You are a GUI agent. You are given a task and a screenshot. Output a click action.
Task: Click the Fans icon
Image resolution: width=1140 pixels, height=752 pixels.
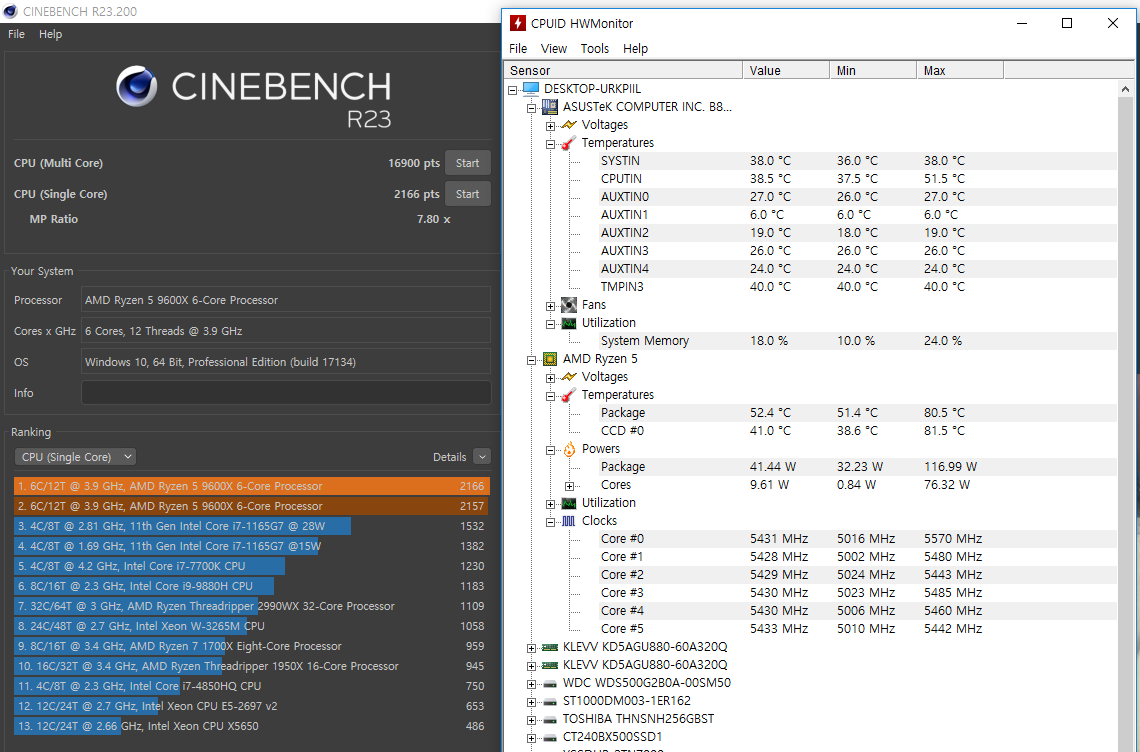569,305
